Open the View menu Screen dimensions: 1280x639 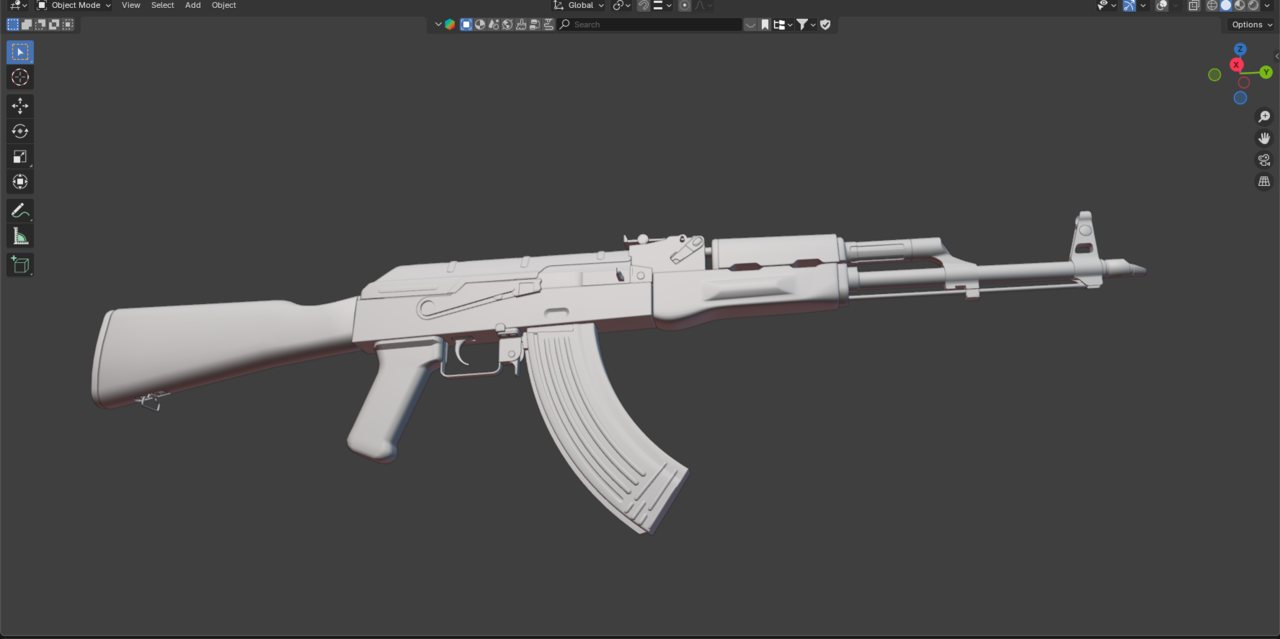131,5
